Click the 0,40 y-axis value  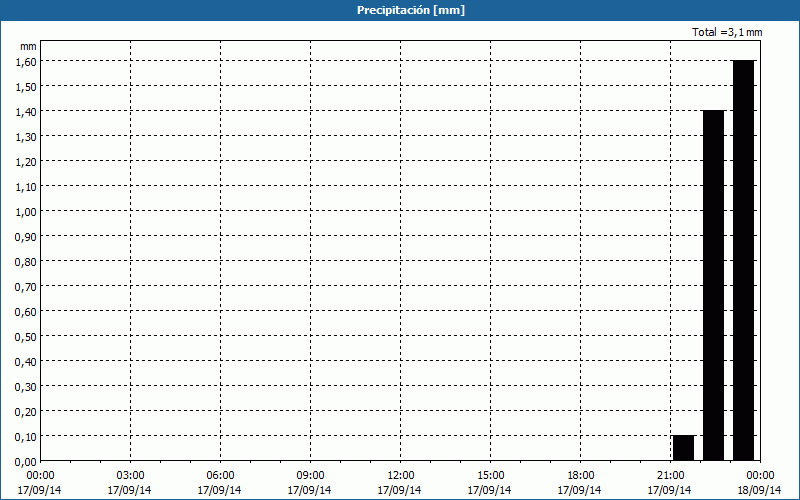pos(26,362)
